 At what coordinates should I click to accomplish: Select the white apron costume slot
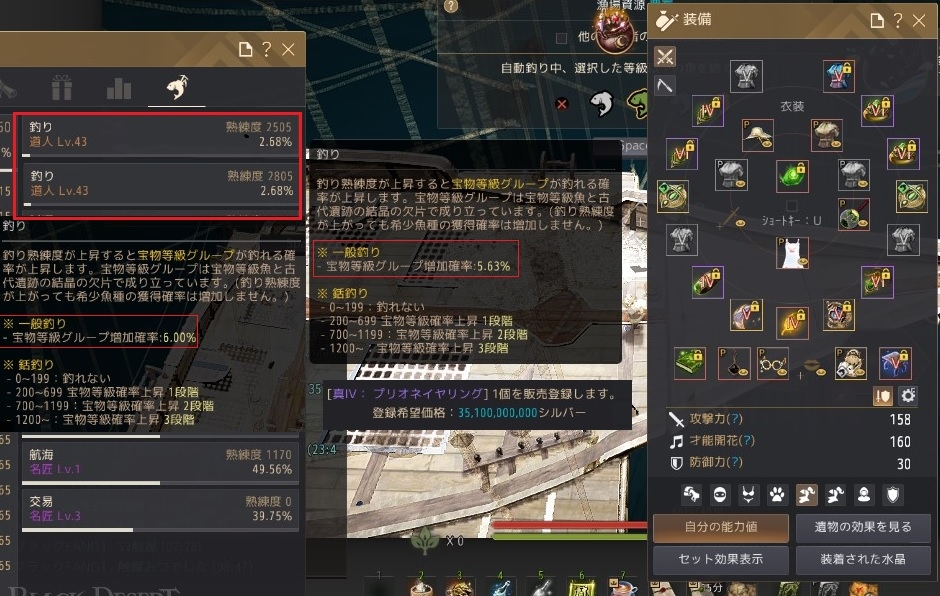(x=793, y=252)
